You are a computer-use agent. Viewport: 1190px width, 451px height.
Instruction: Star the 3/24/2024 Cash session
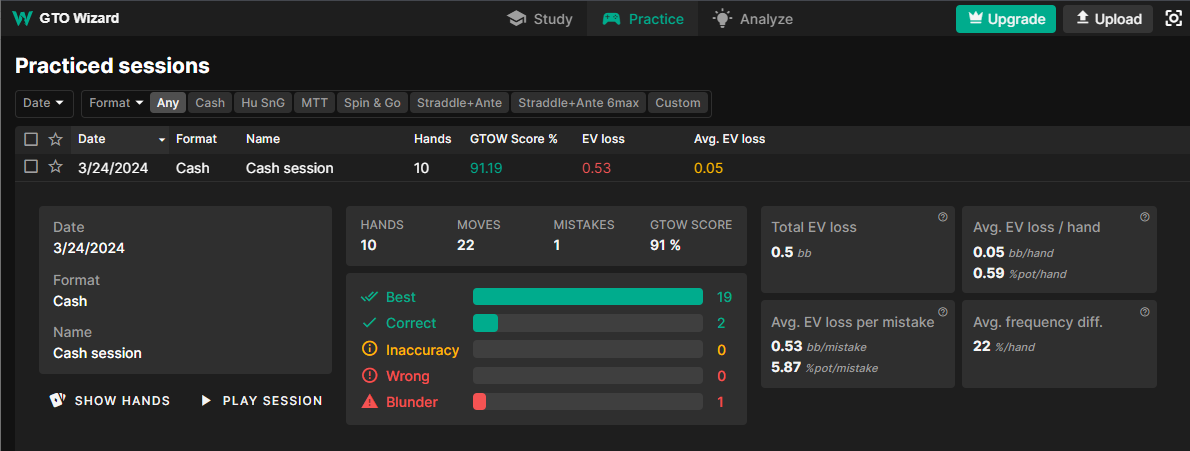click(55, 166)
